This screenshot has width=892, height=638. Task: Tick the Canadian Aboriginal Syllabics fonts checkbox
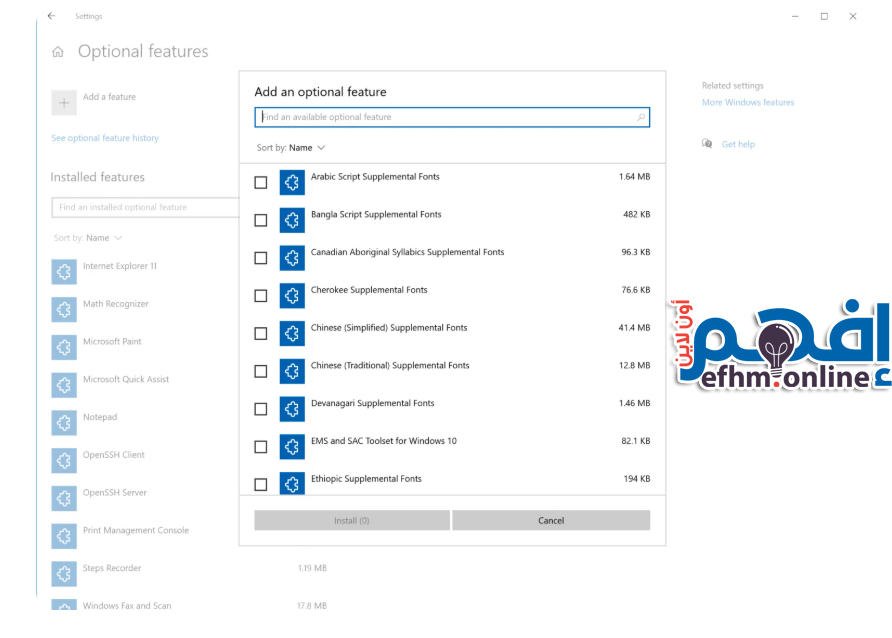point(261,258)
